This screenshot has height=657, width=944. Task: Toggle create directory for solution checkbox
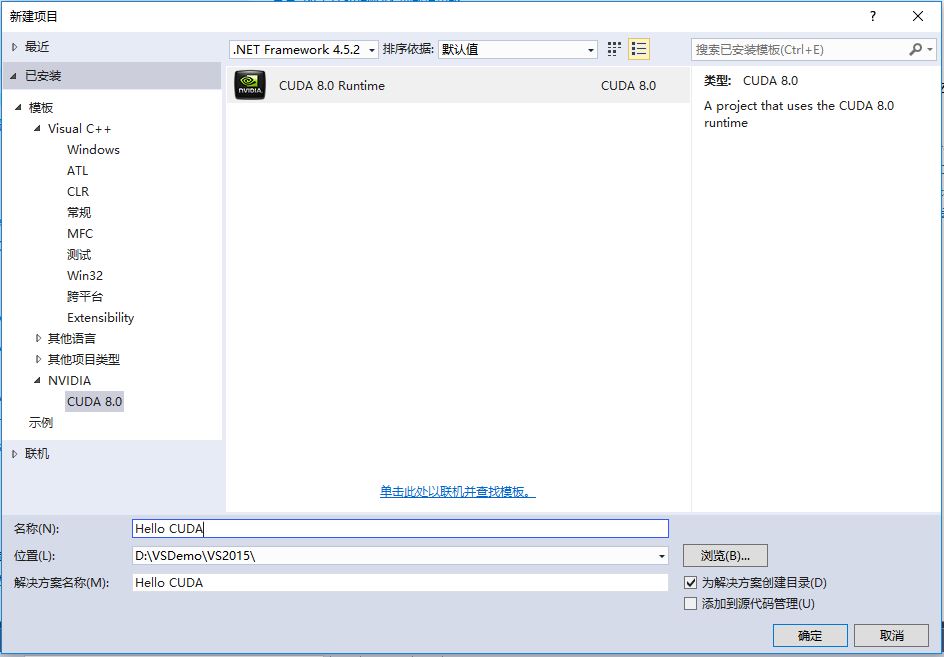click(691, 583)
